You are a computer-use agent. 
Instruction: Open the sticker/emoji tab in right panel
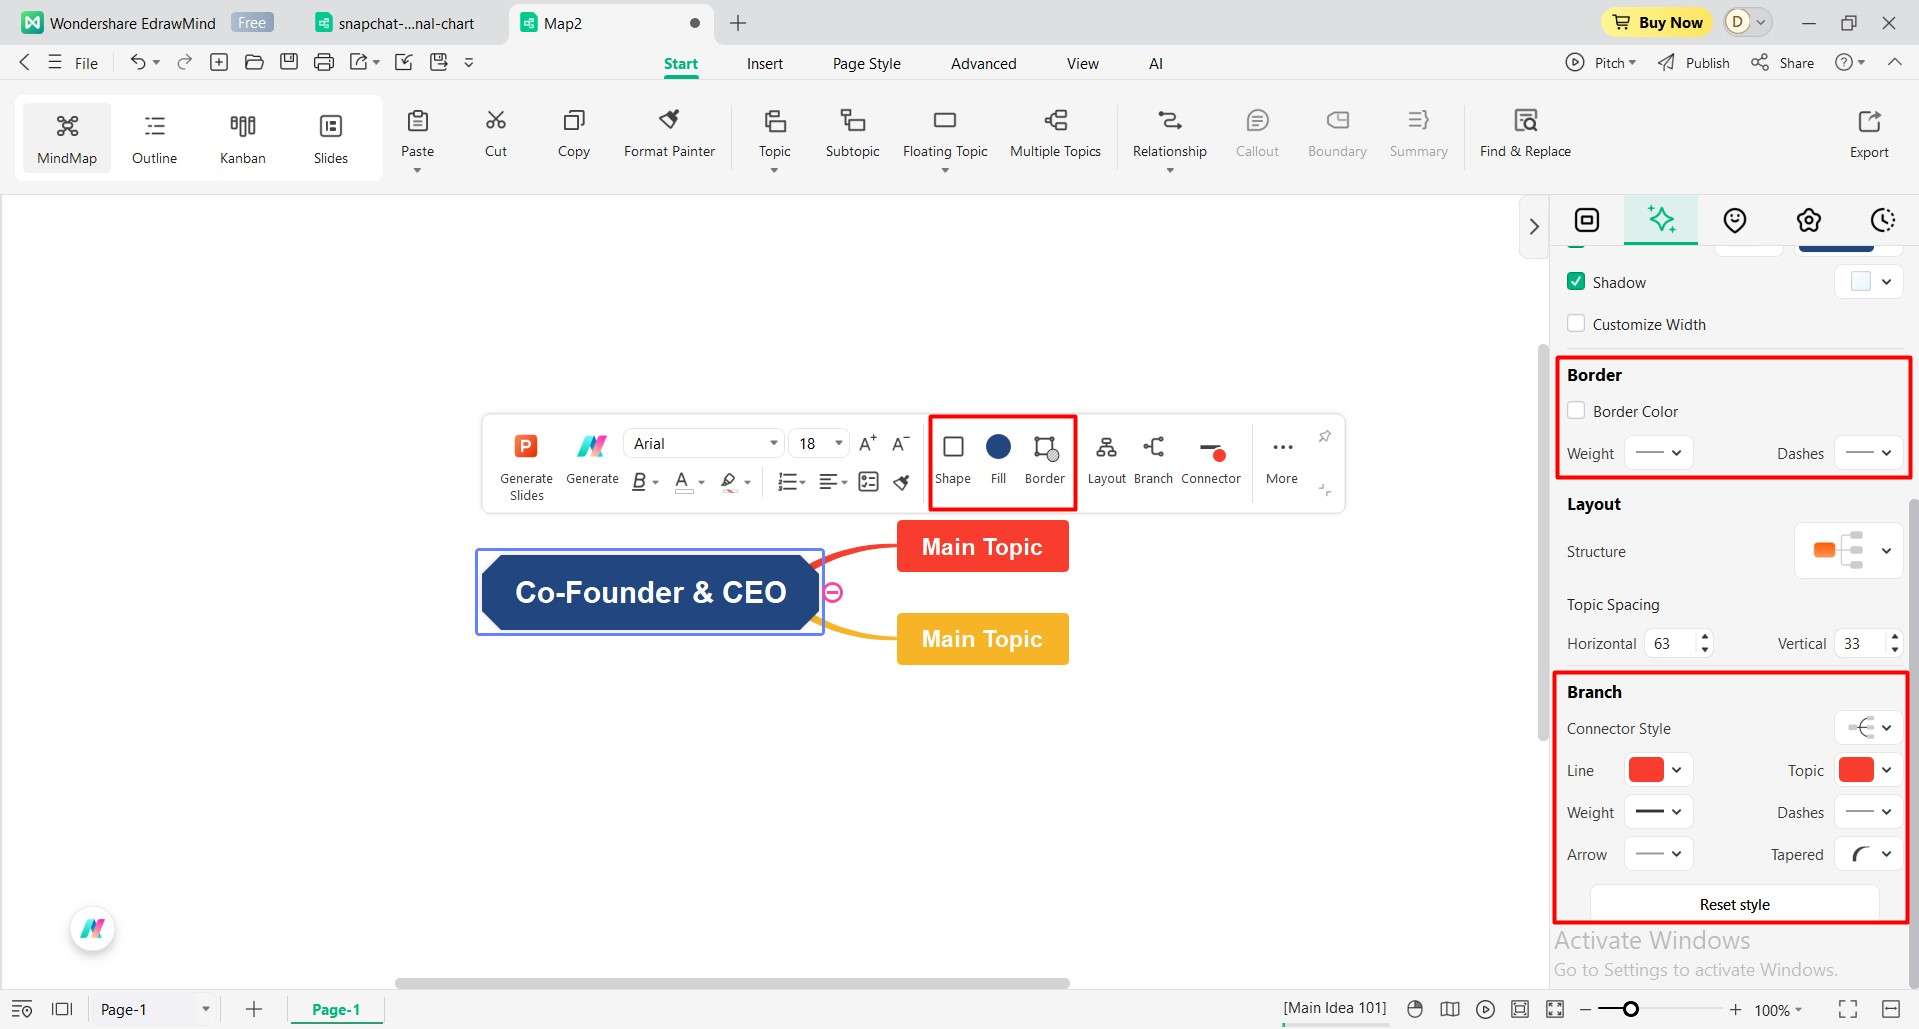[x=1735, y=220]
